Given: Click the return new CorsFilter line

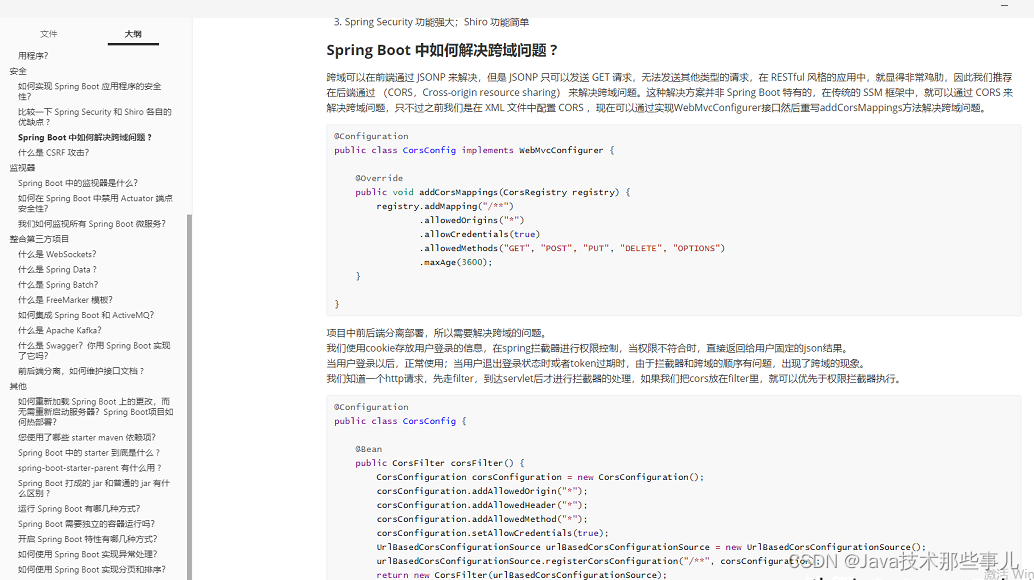Looking at the screenshot, I should point(522,575).
